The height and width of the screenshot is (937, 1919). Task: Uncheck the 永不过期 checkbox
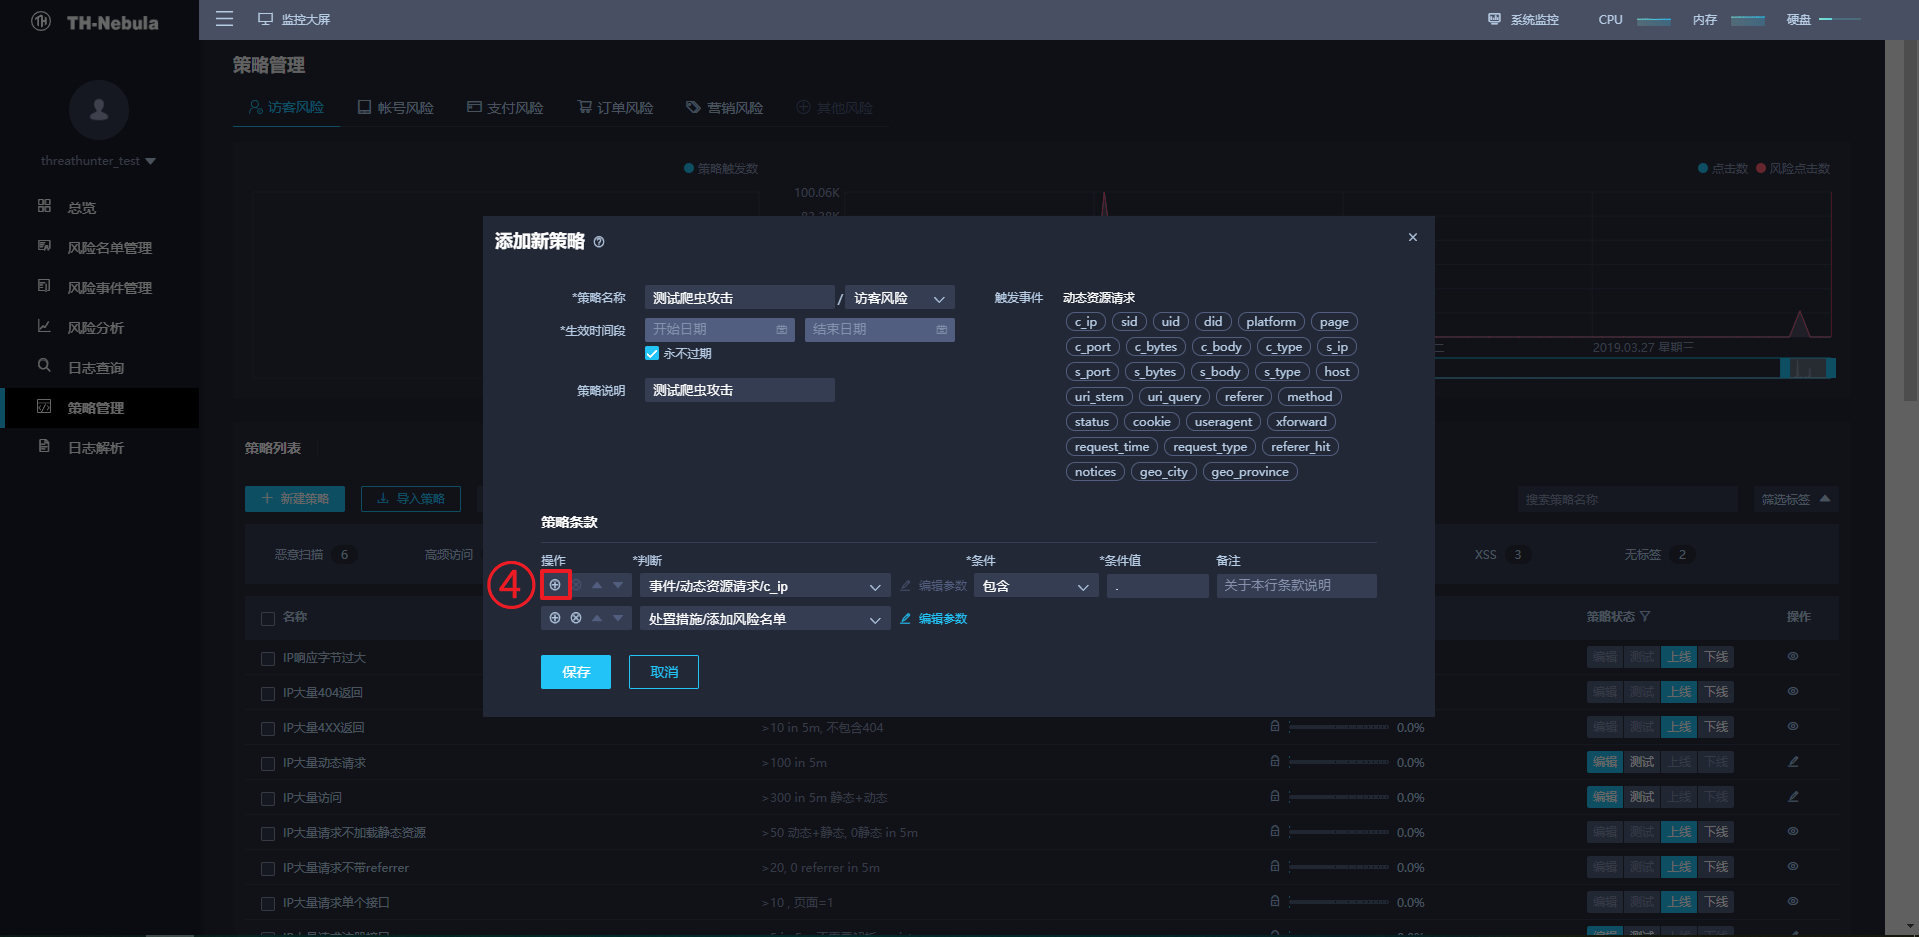(651, 353)
